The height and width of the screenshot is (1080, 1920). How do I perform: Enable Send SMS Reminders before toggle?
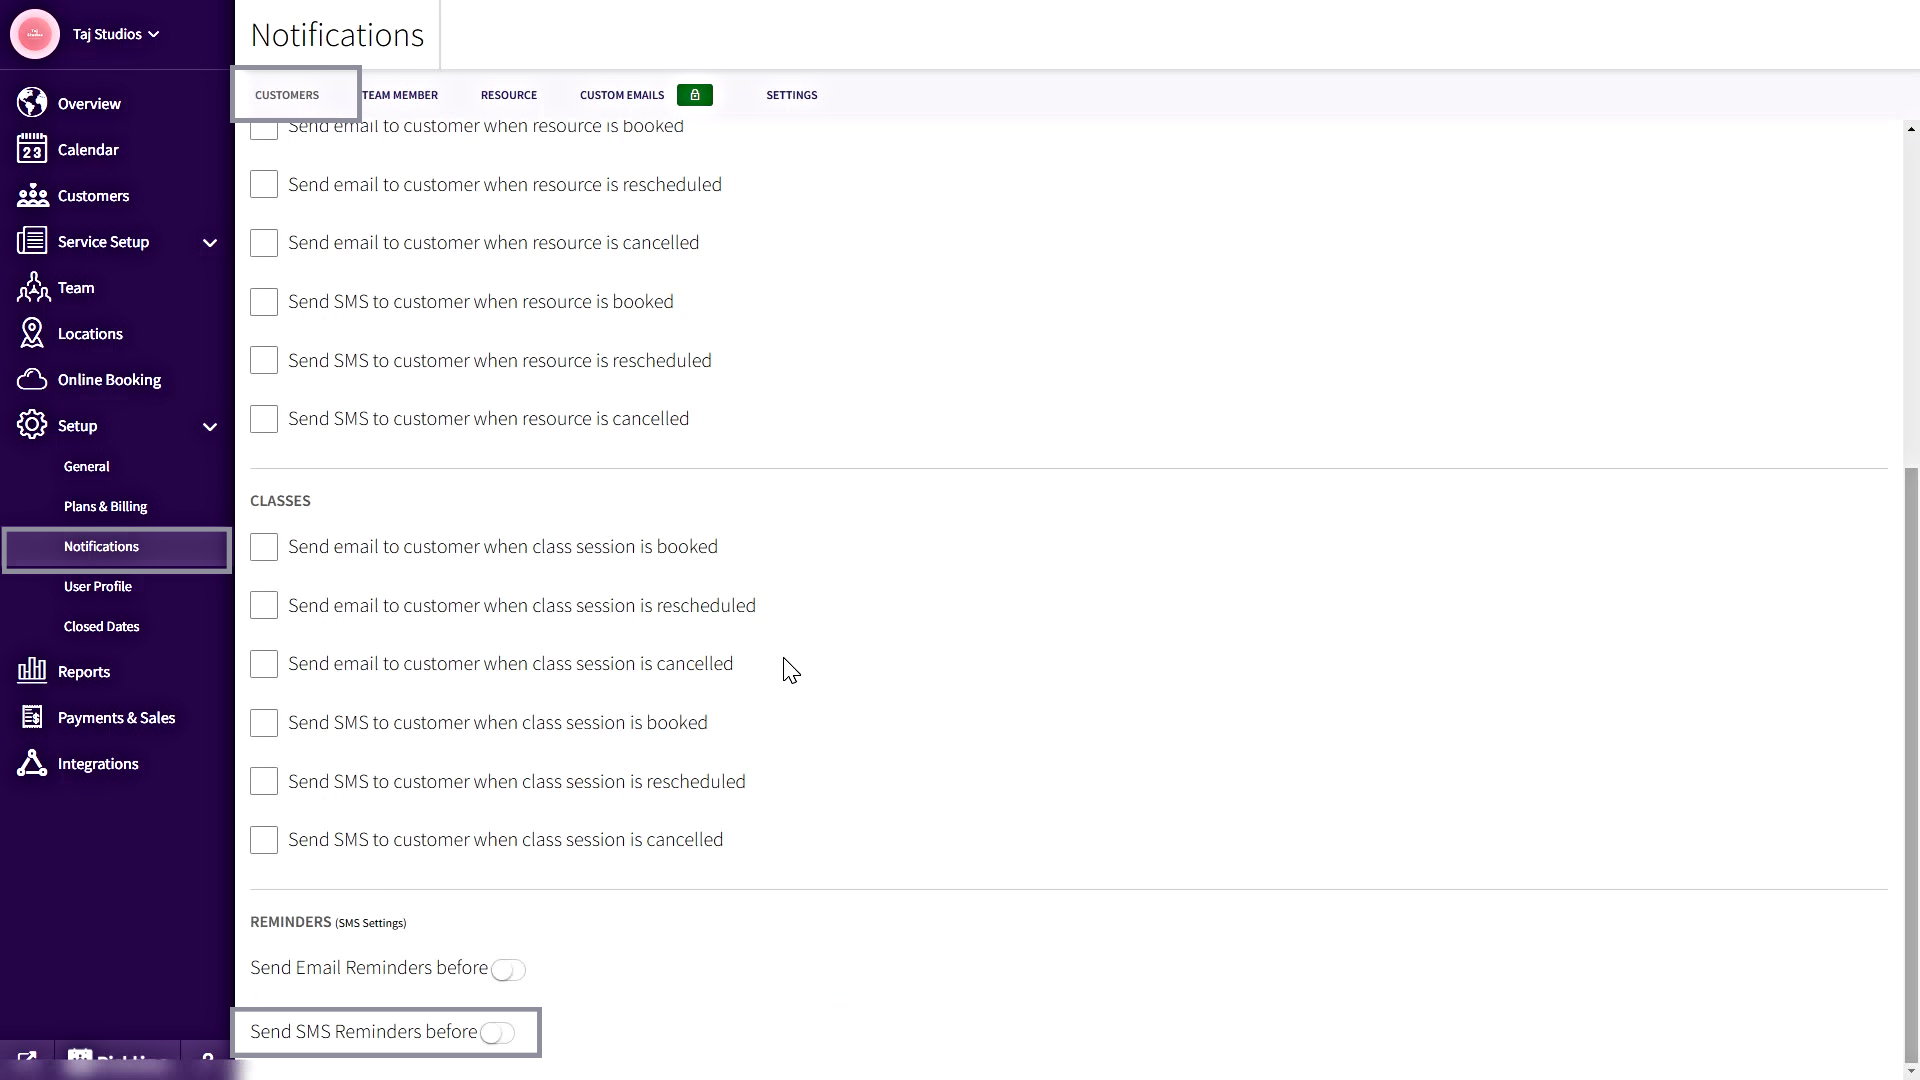click(497, 1034)
